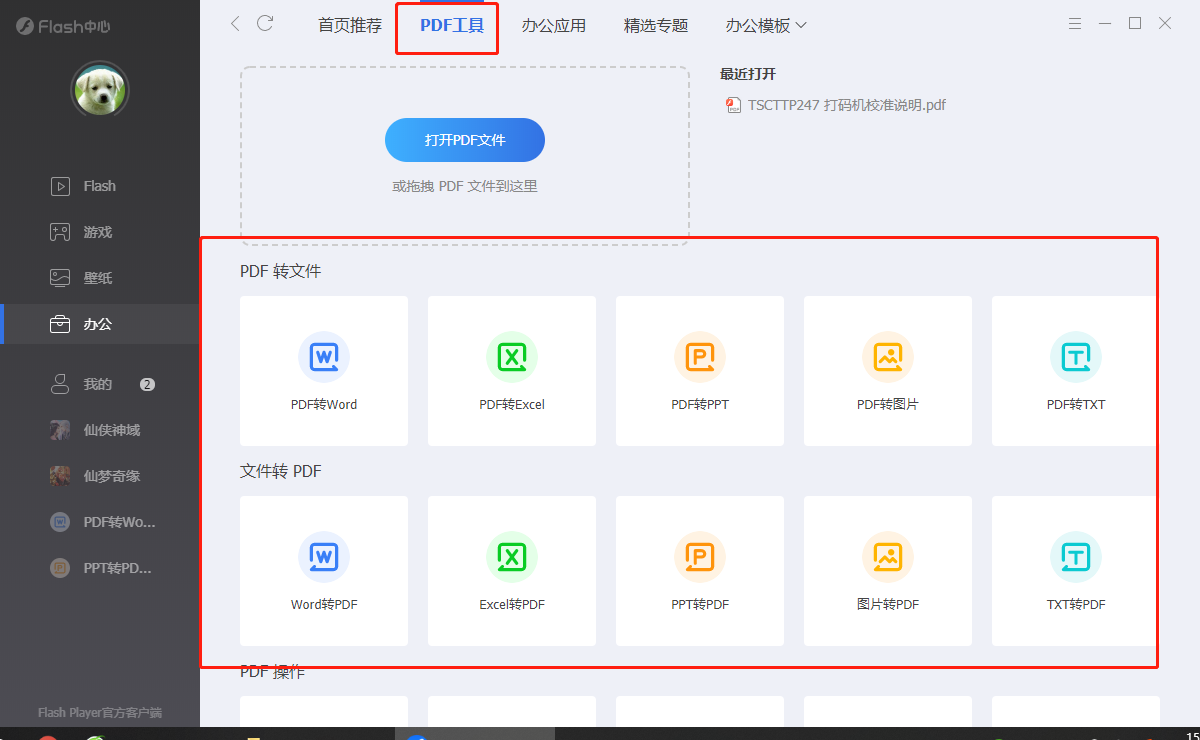
Task: Click the puppy profile avatar
Action: point(100,91)
